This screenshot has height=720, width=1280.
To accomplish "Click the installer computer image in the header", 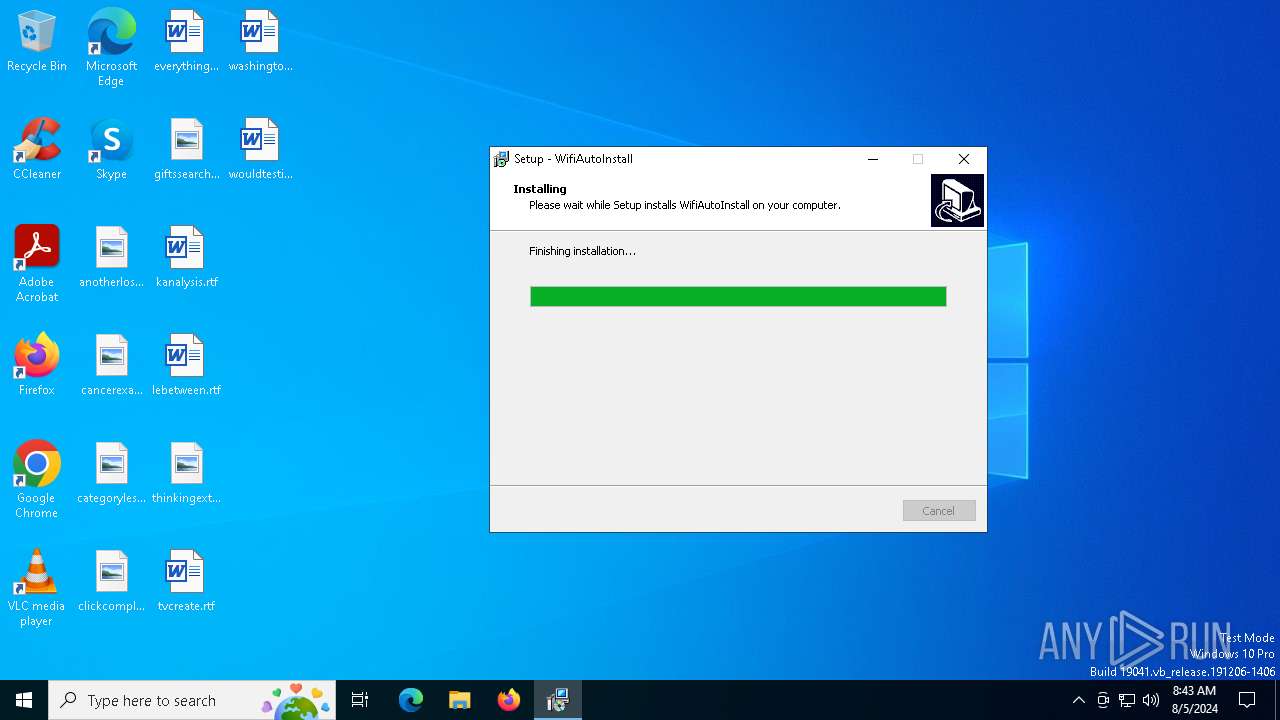I will click(x=957, y=200).
